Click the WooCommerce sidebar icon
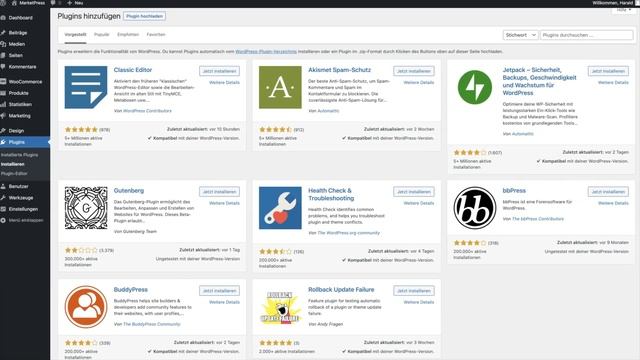The height and width of the screenshot is (360, 640). point(3,82)
